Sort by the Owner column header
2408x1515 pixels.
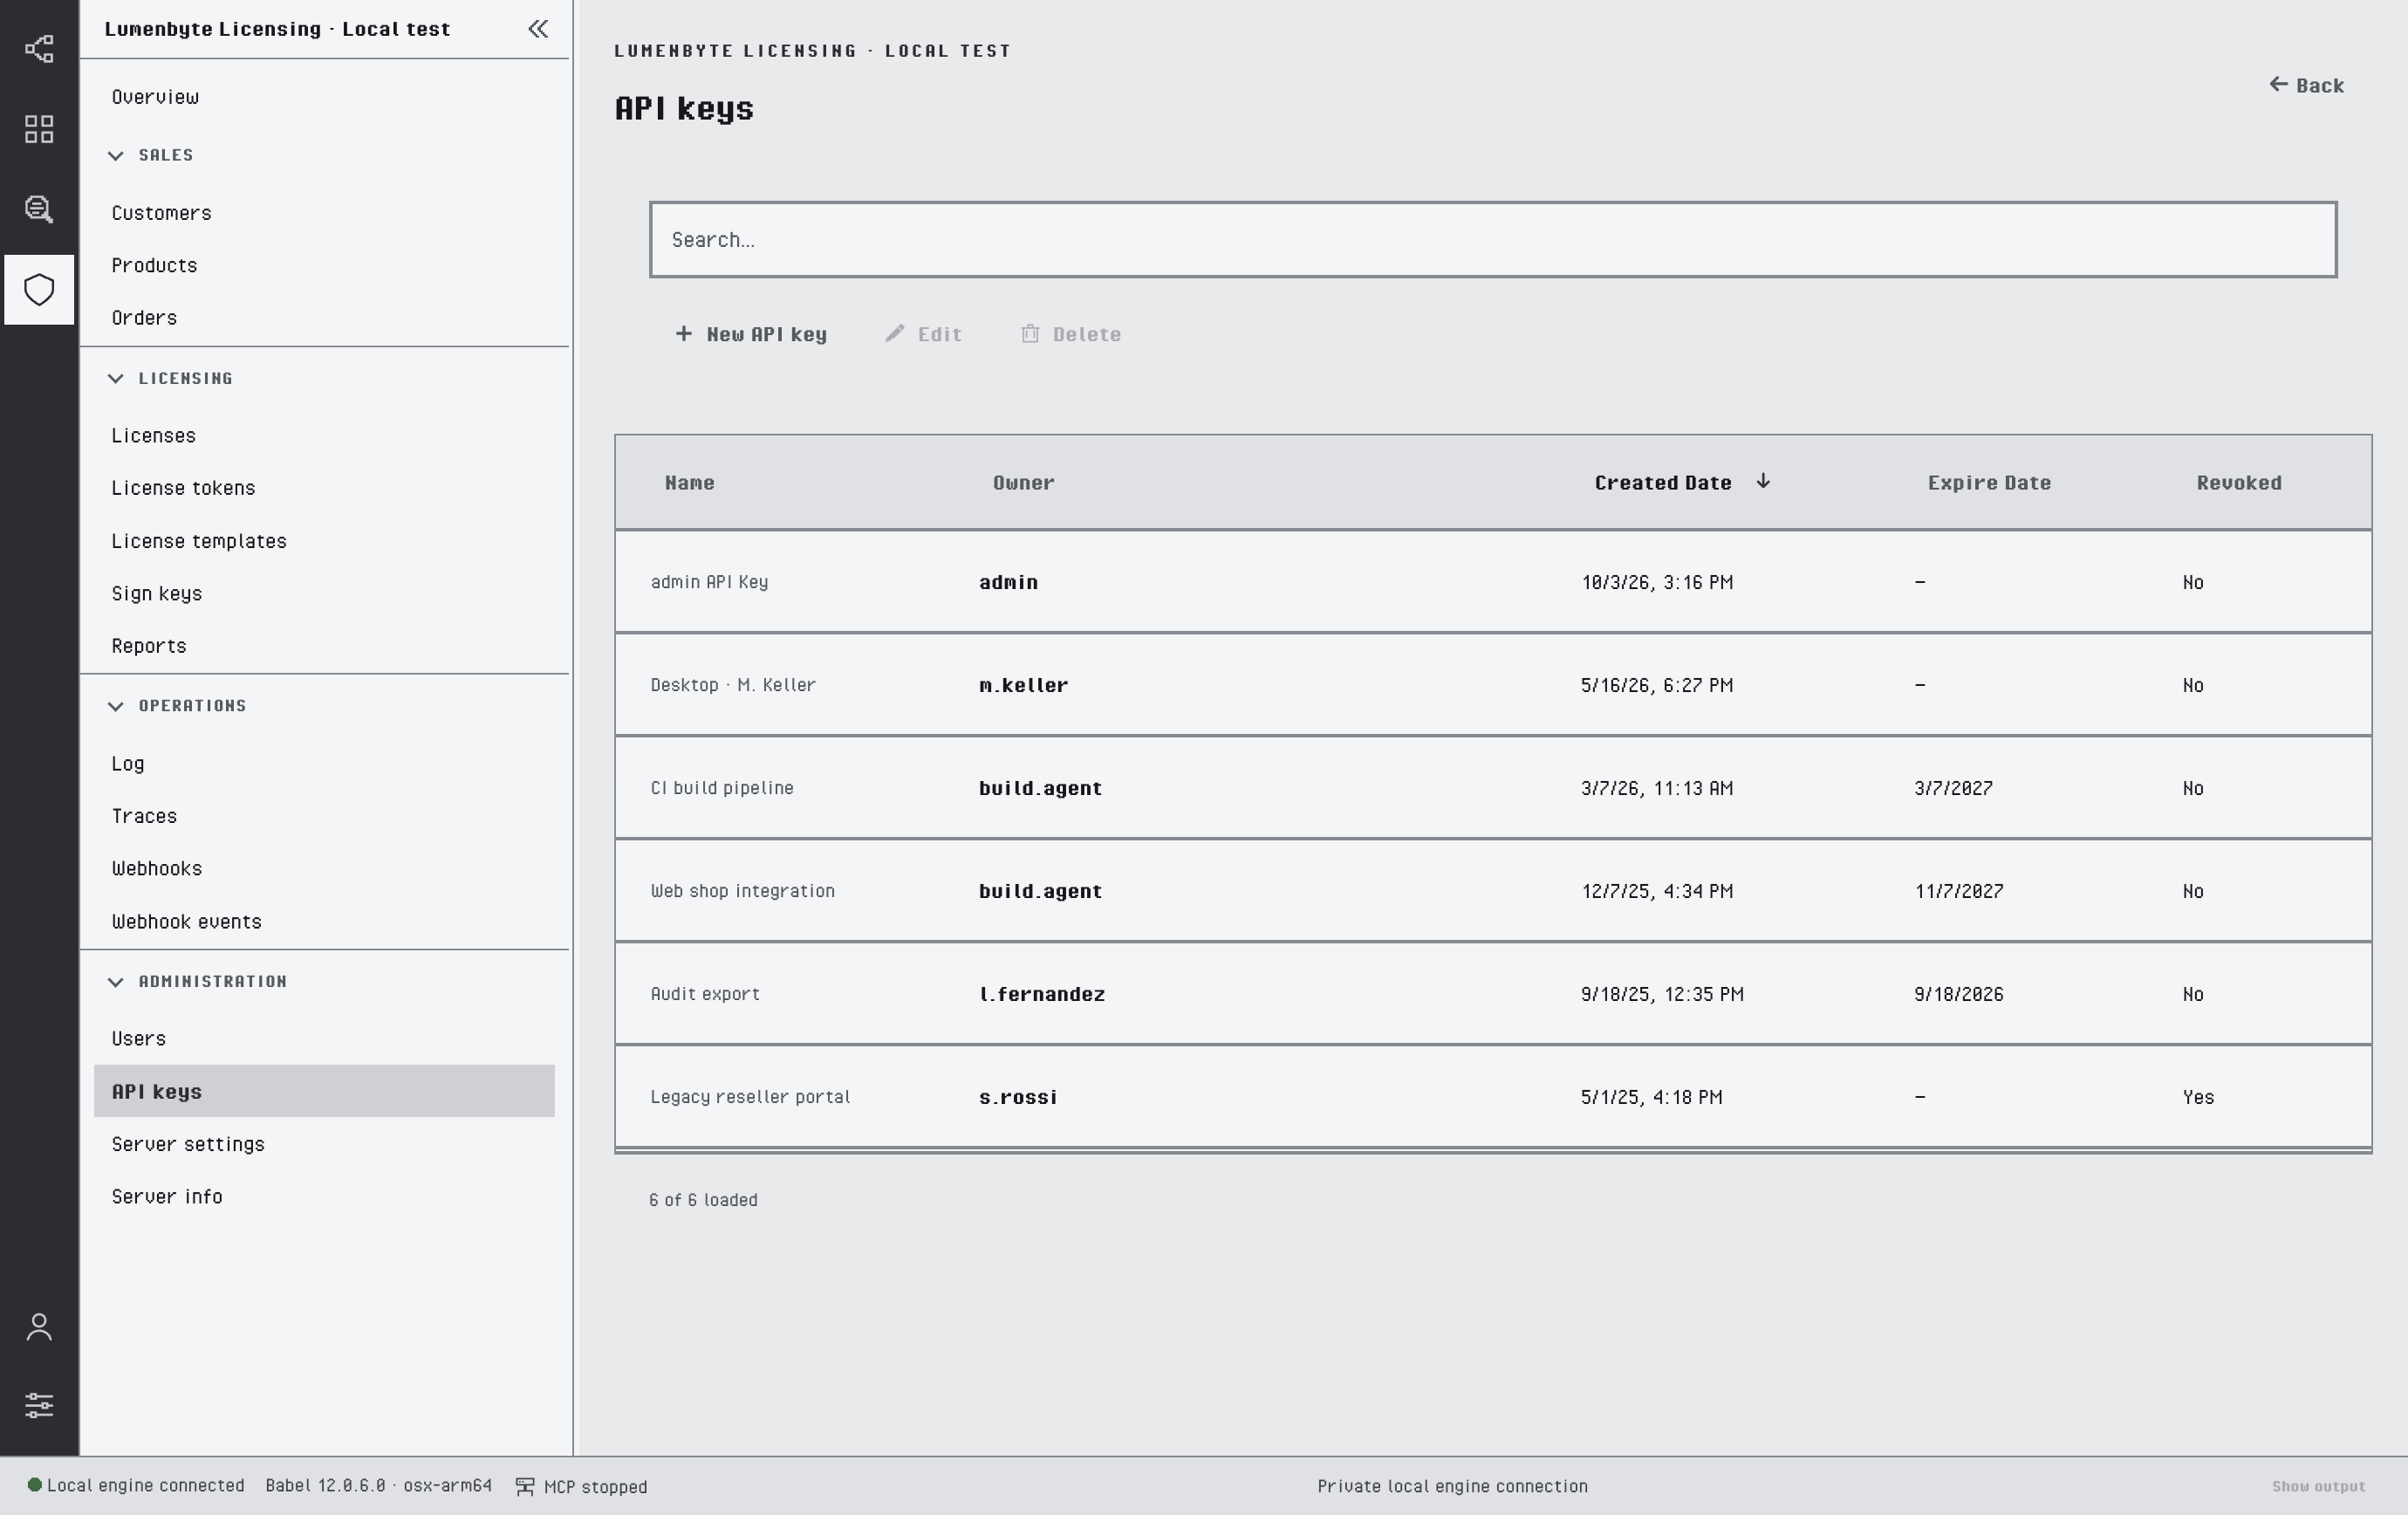tap(1023, 483)
